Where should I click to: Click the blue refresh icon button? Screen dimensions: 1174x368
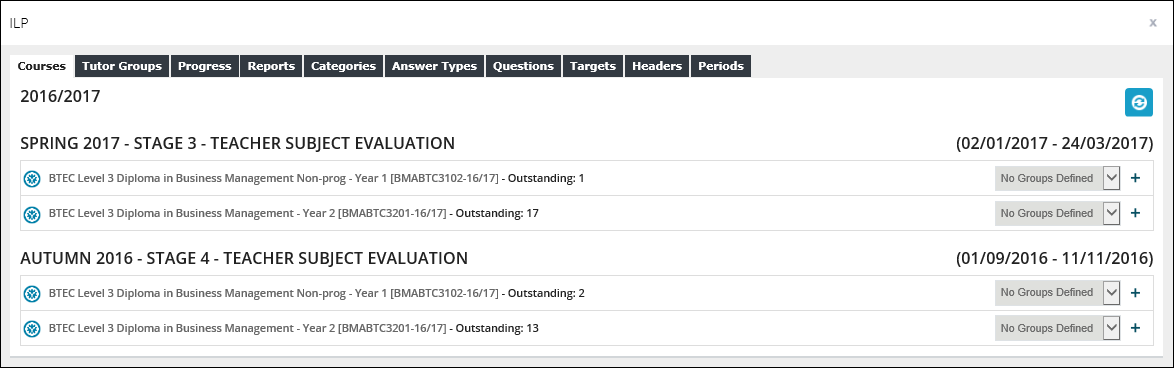pos(1138,102)
